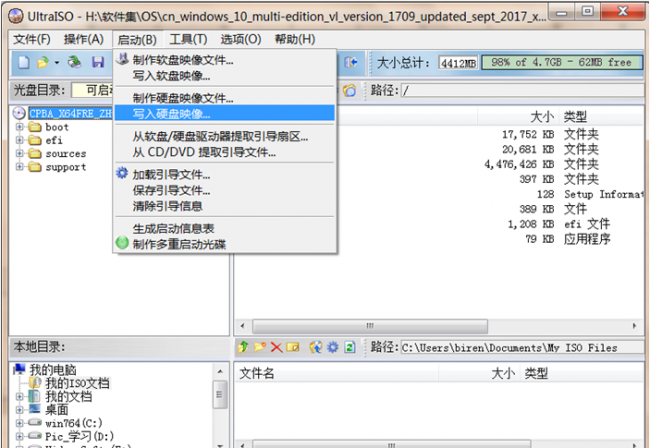Click the local New Folder icon

coord(260,346)
